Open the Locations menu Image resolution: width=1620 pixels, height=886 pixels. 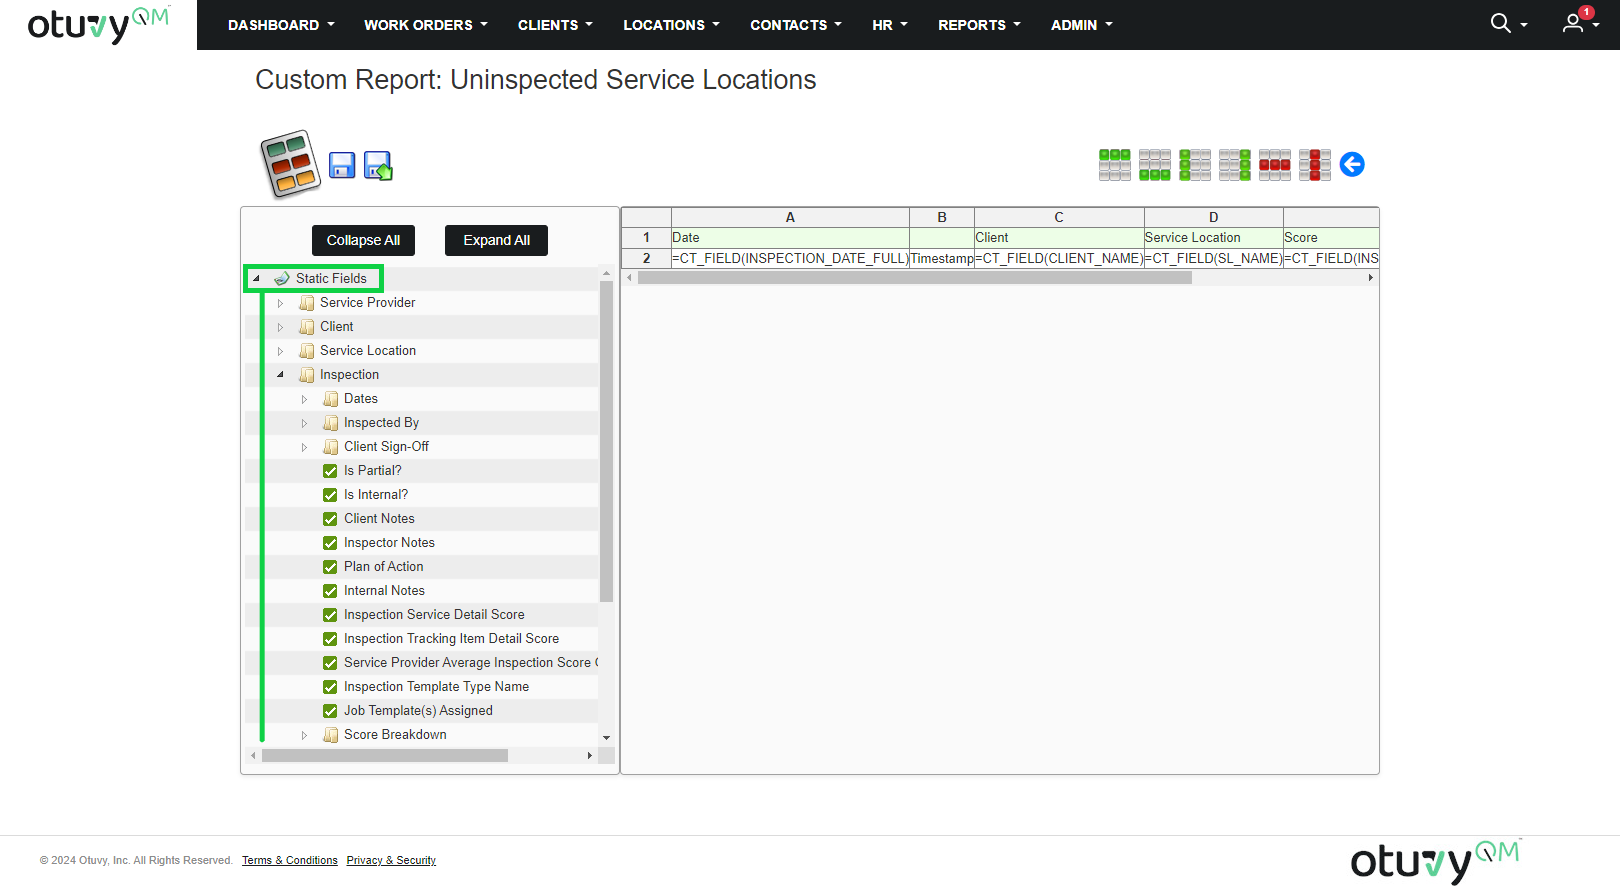672,25
